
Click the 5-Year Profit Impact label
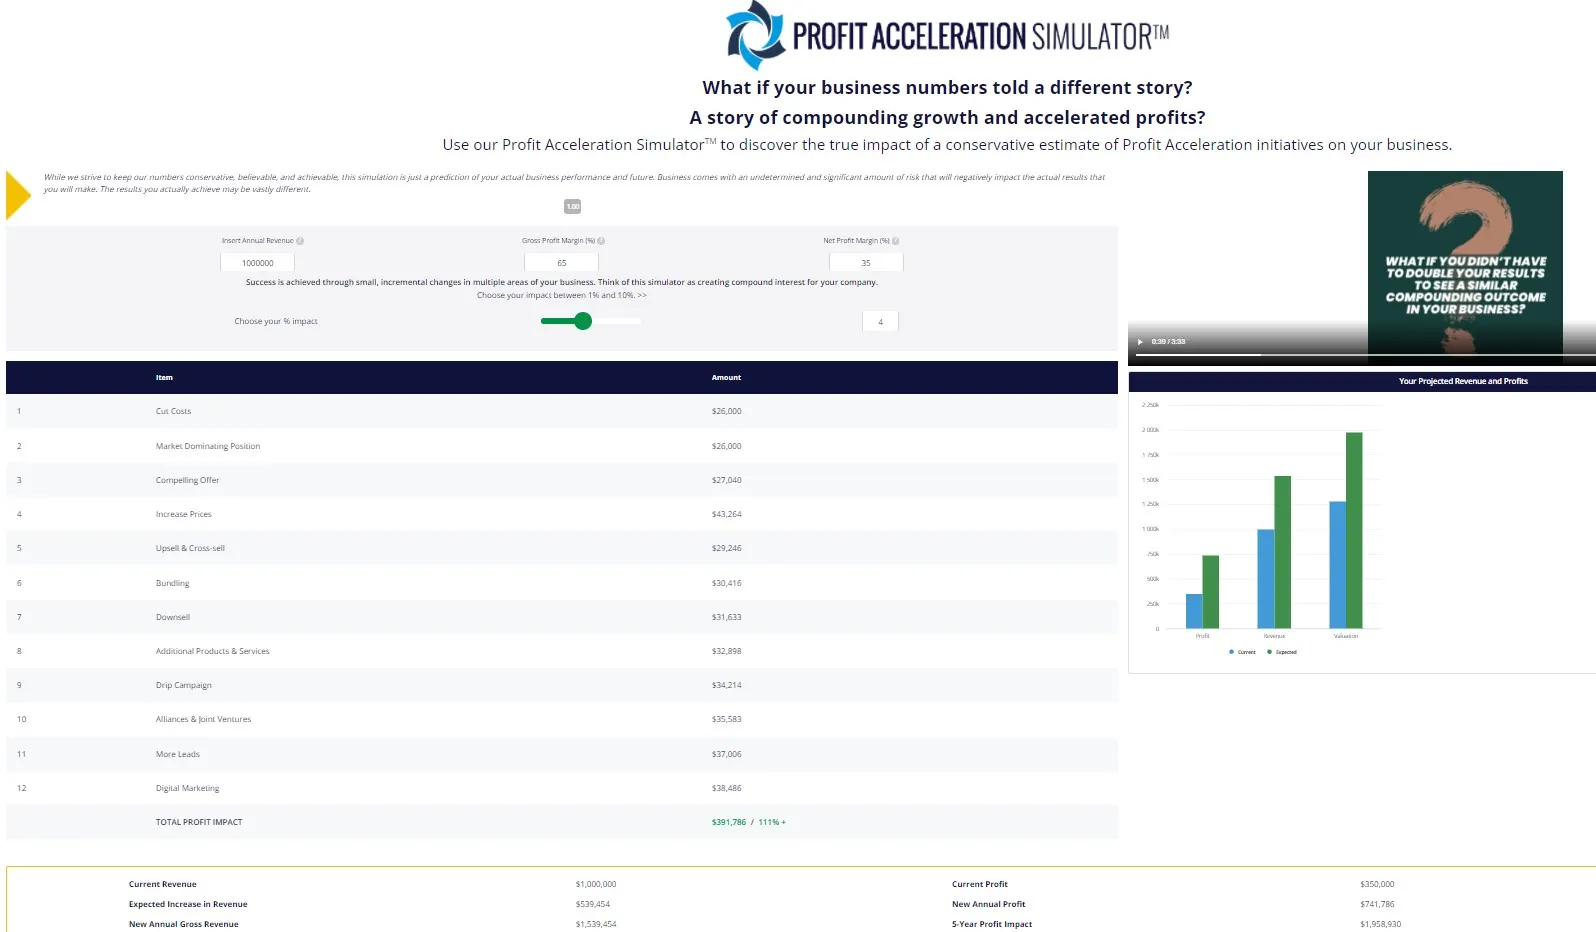[x=991, y=924]
